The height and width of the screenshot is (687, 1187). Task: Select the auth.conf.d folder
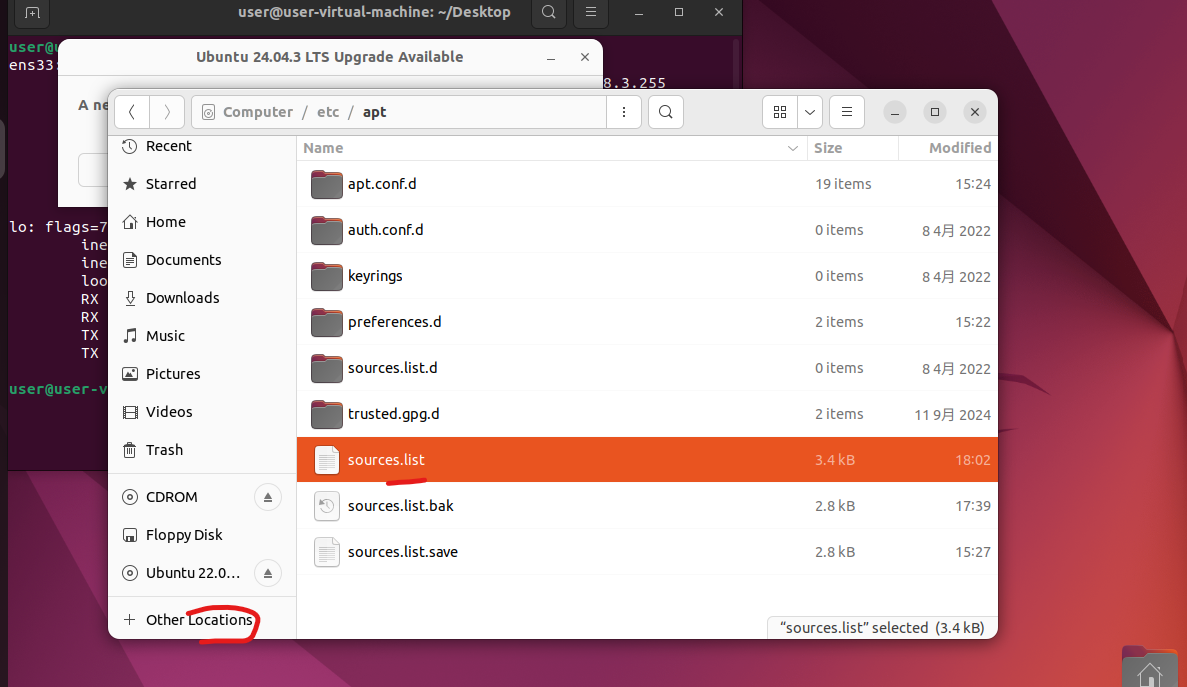pyautogui.click(x=647, y=230)
